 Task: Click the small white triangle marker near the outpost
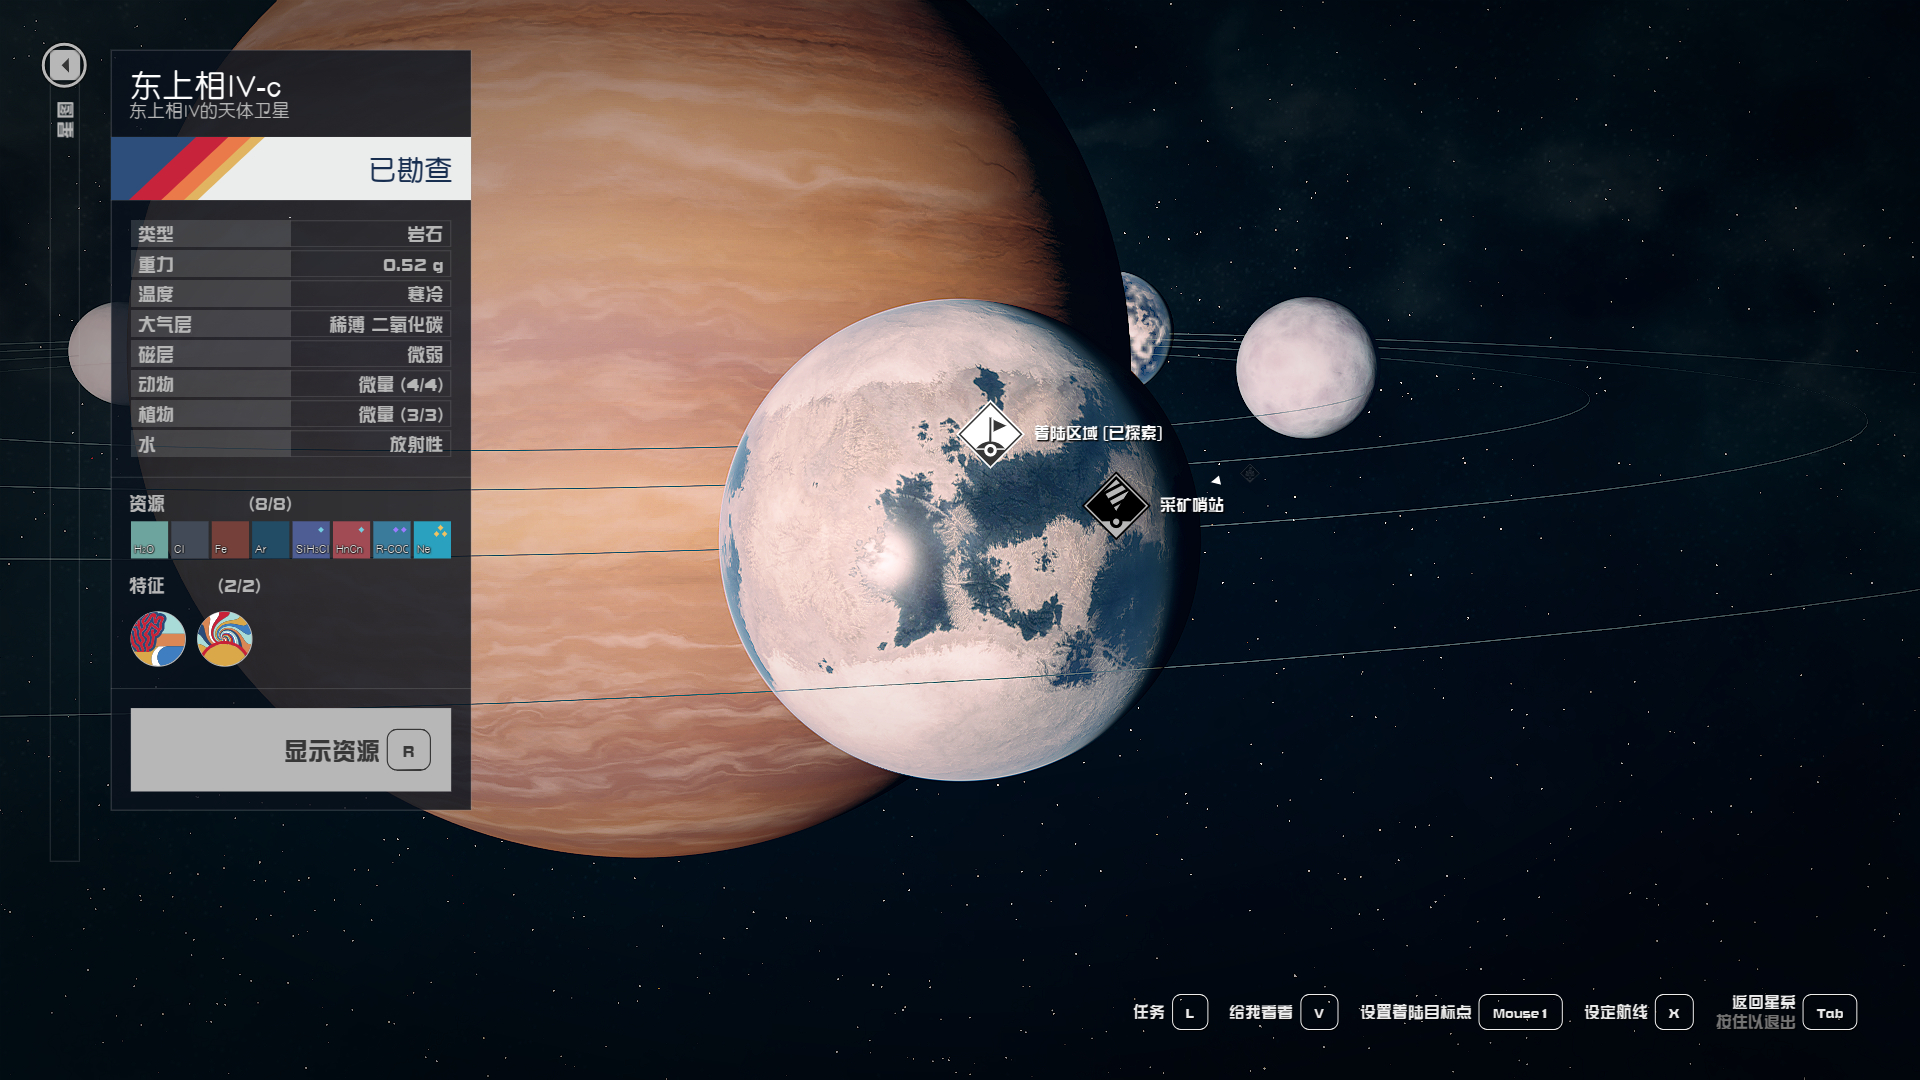pos(1216,481)
